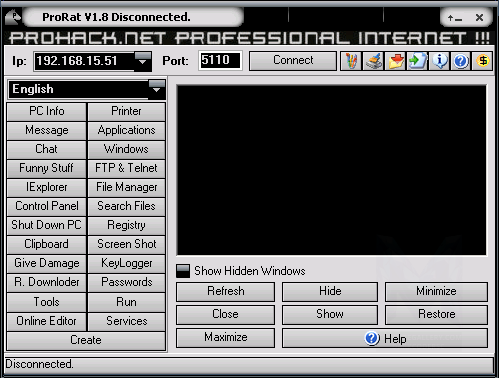This screenshot has width=499, height=378.
Task: Open the IExplorer option
Action: click(x=46, y=187)
